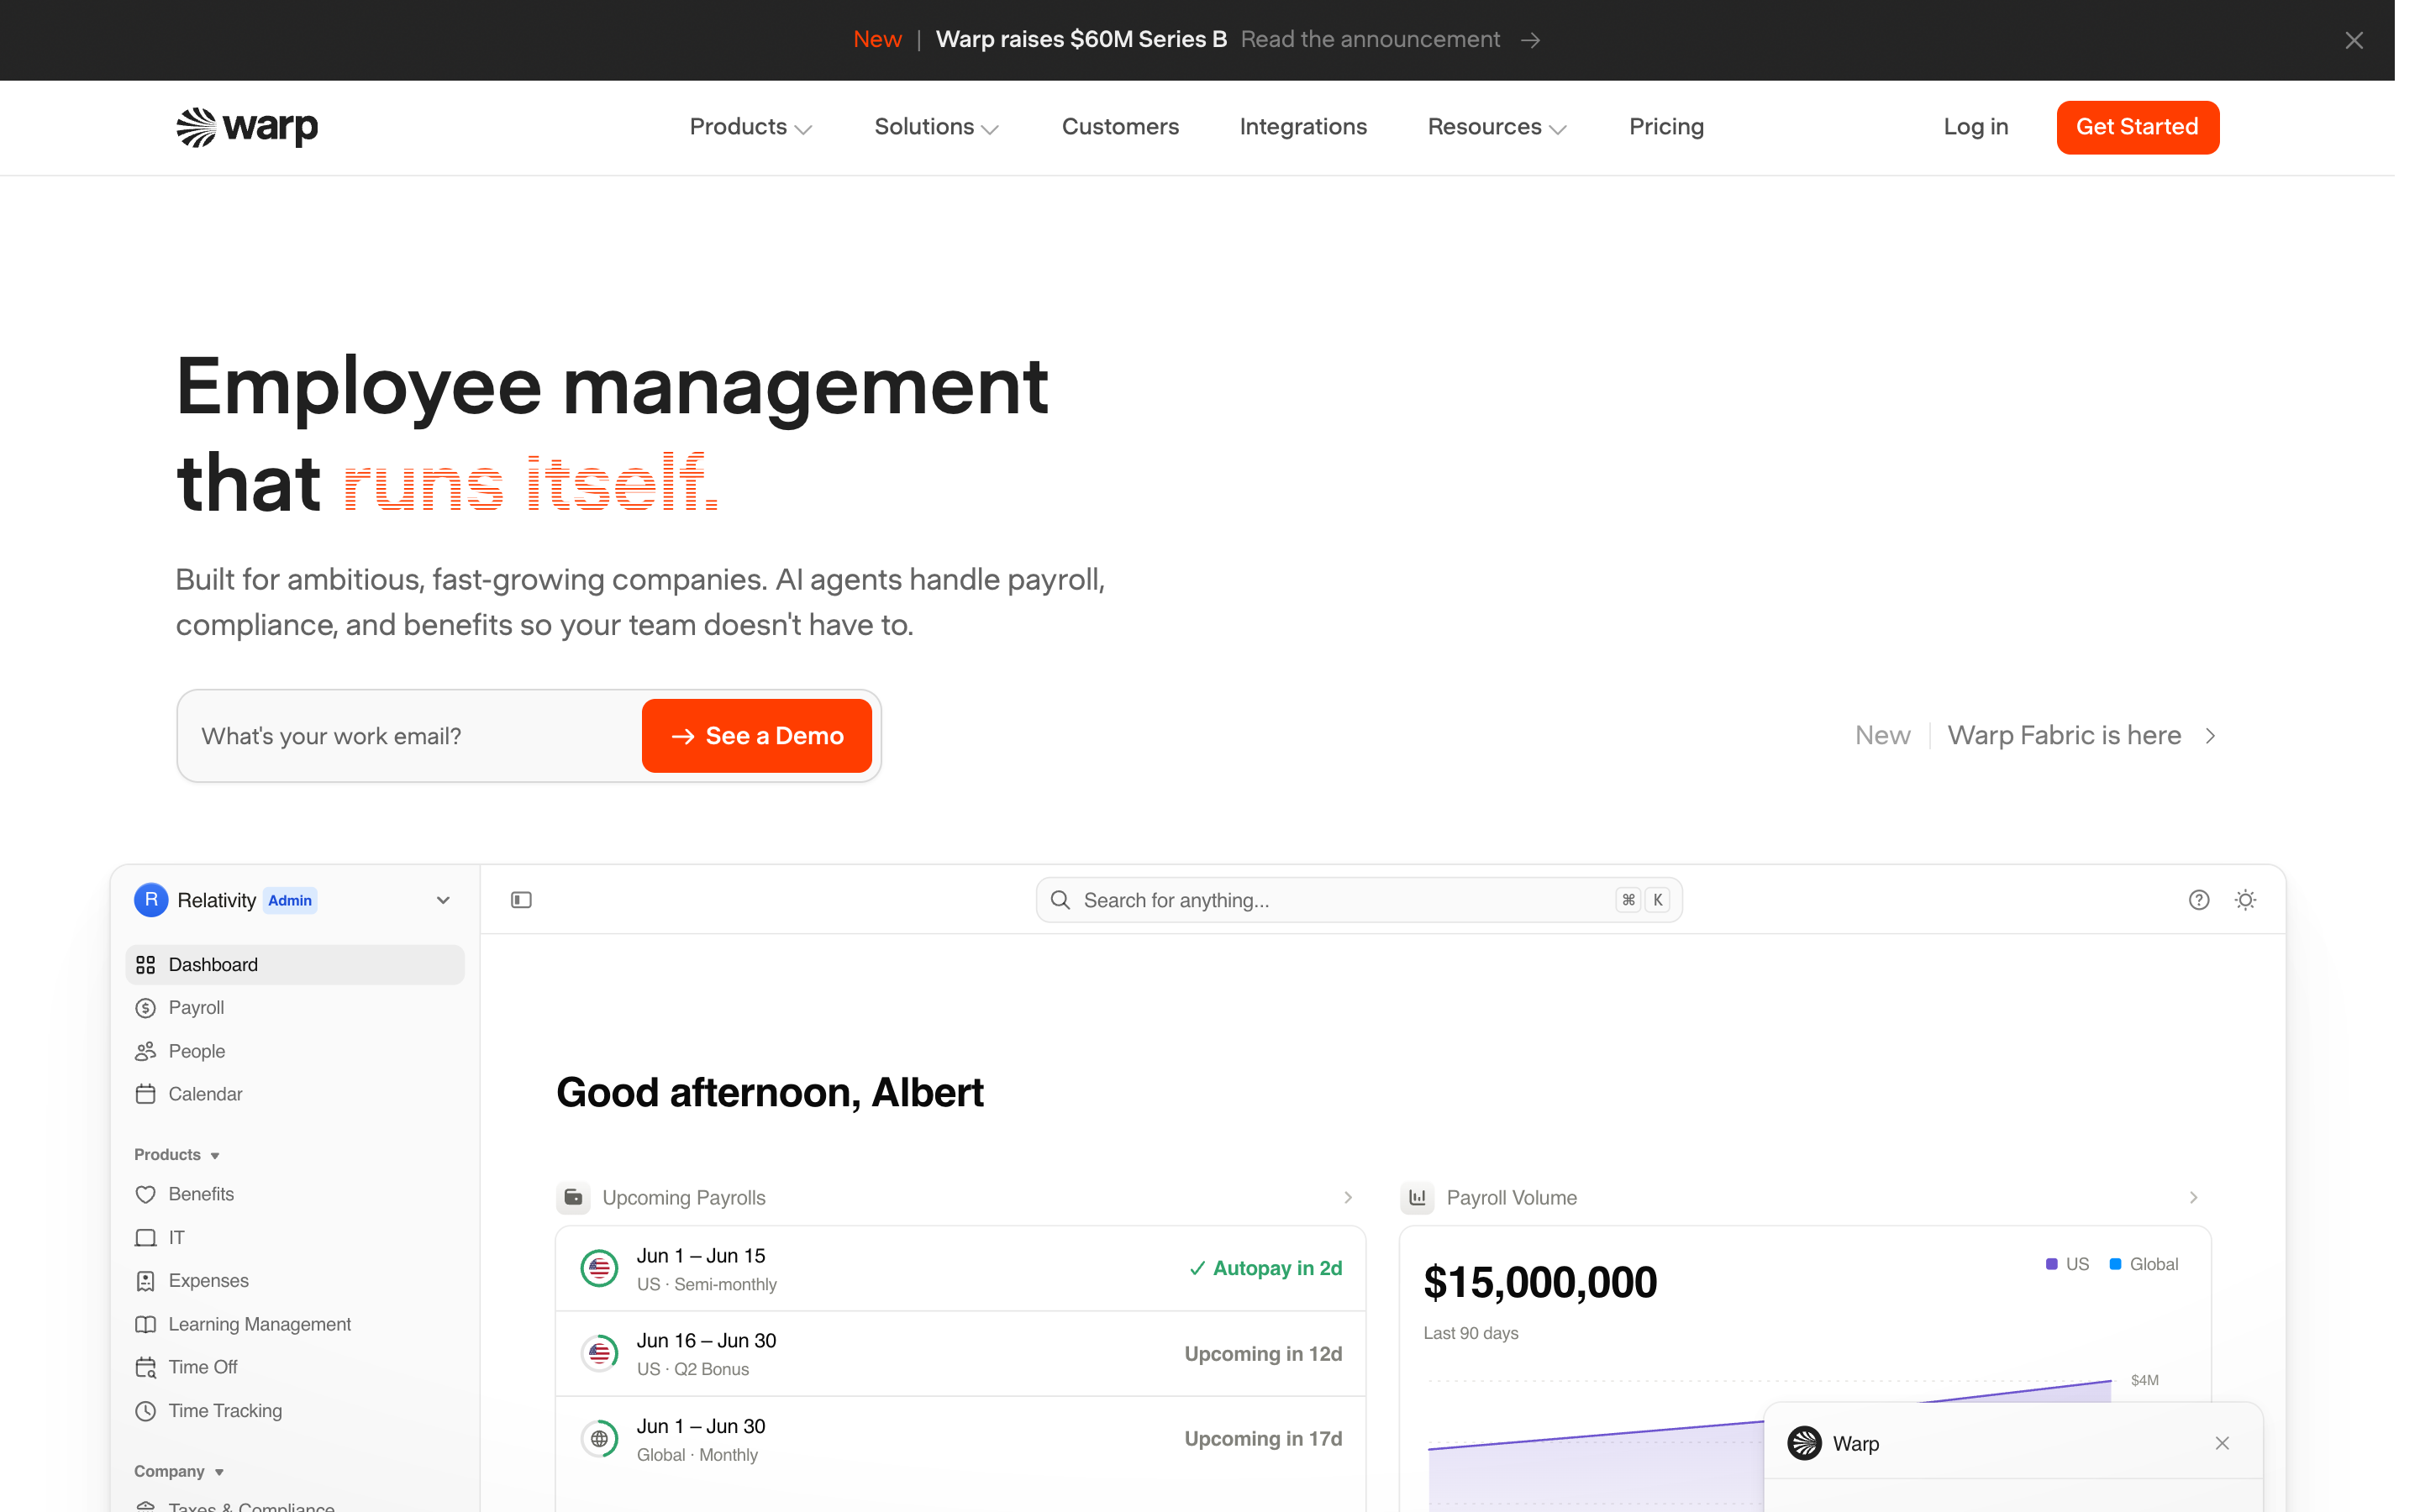Click the Upcoming Payrolls wallet icon

573,1197
